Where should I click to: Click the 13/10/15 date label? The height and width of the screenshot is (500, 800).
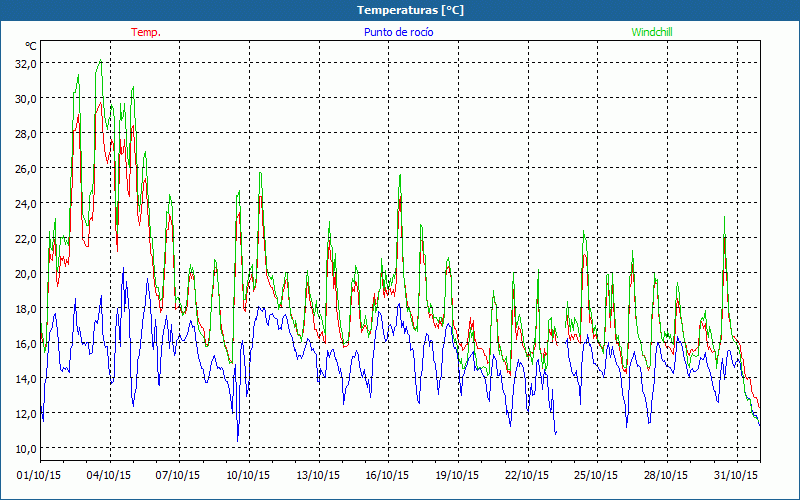tap(318, 475)
